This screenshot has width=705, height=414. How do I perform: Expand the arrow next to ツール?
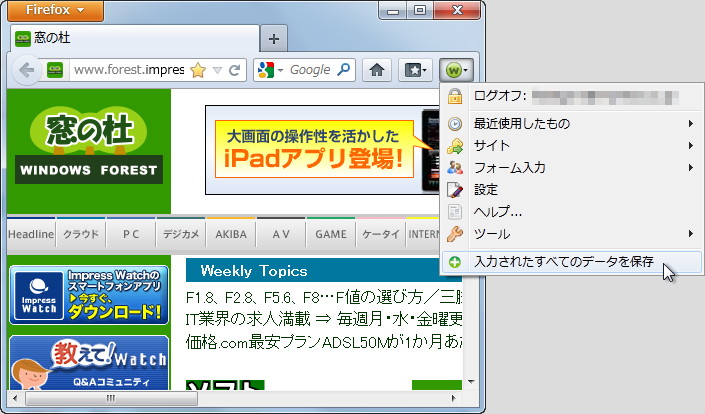click(x=690, y=233)
